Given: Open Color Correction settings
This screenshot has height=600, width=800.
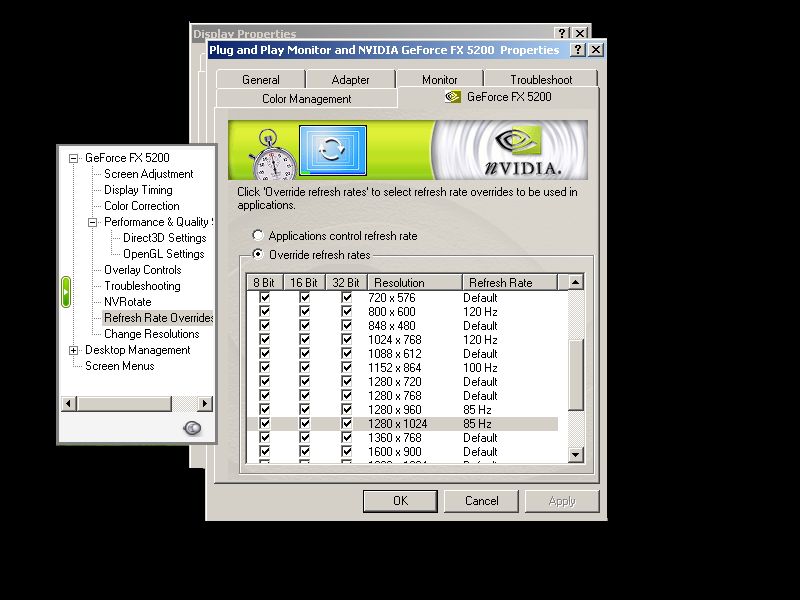Looking at the screenshot, I should click(x=142, y=206).
